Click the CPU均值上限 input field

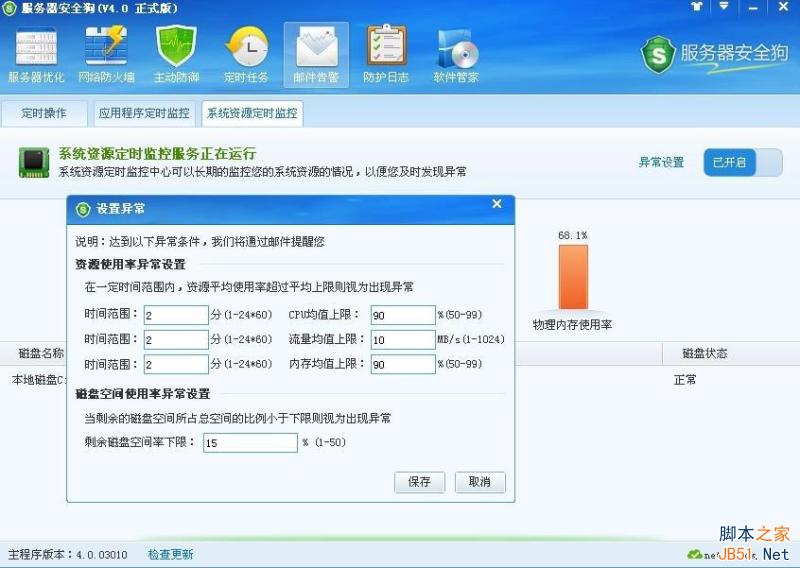[x=403, y=315]
